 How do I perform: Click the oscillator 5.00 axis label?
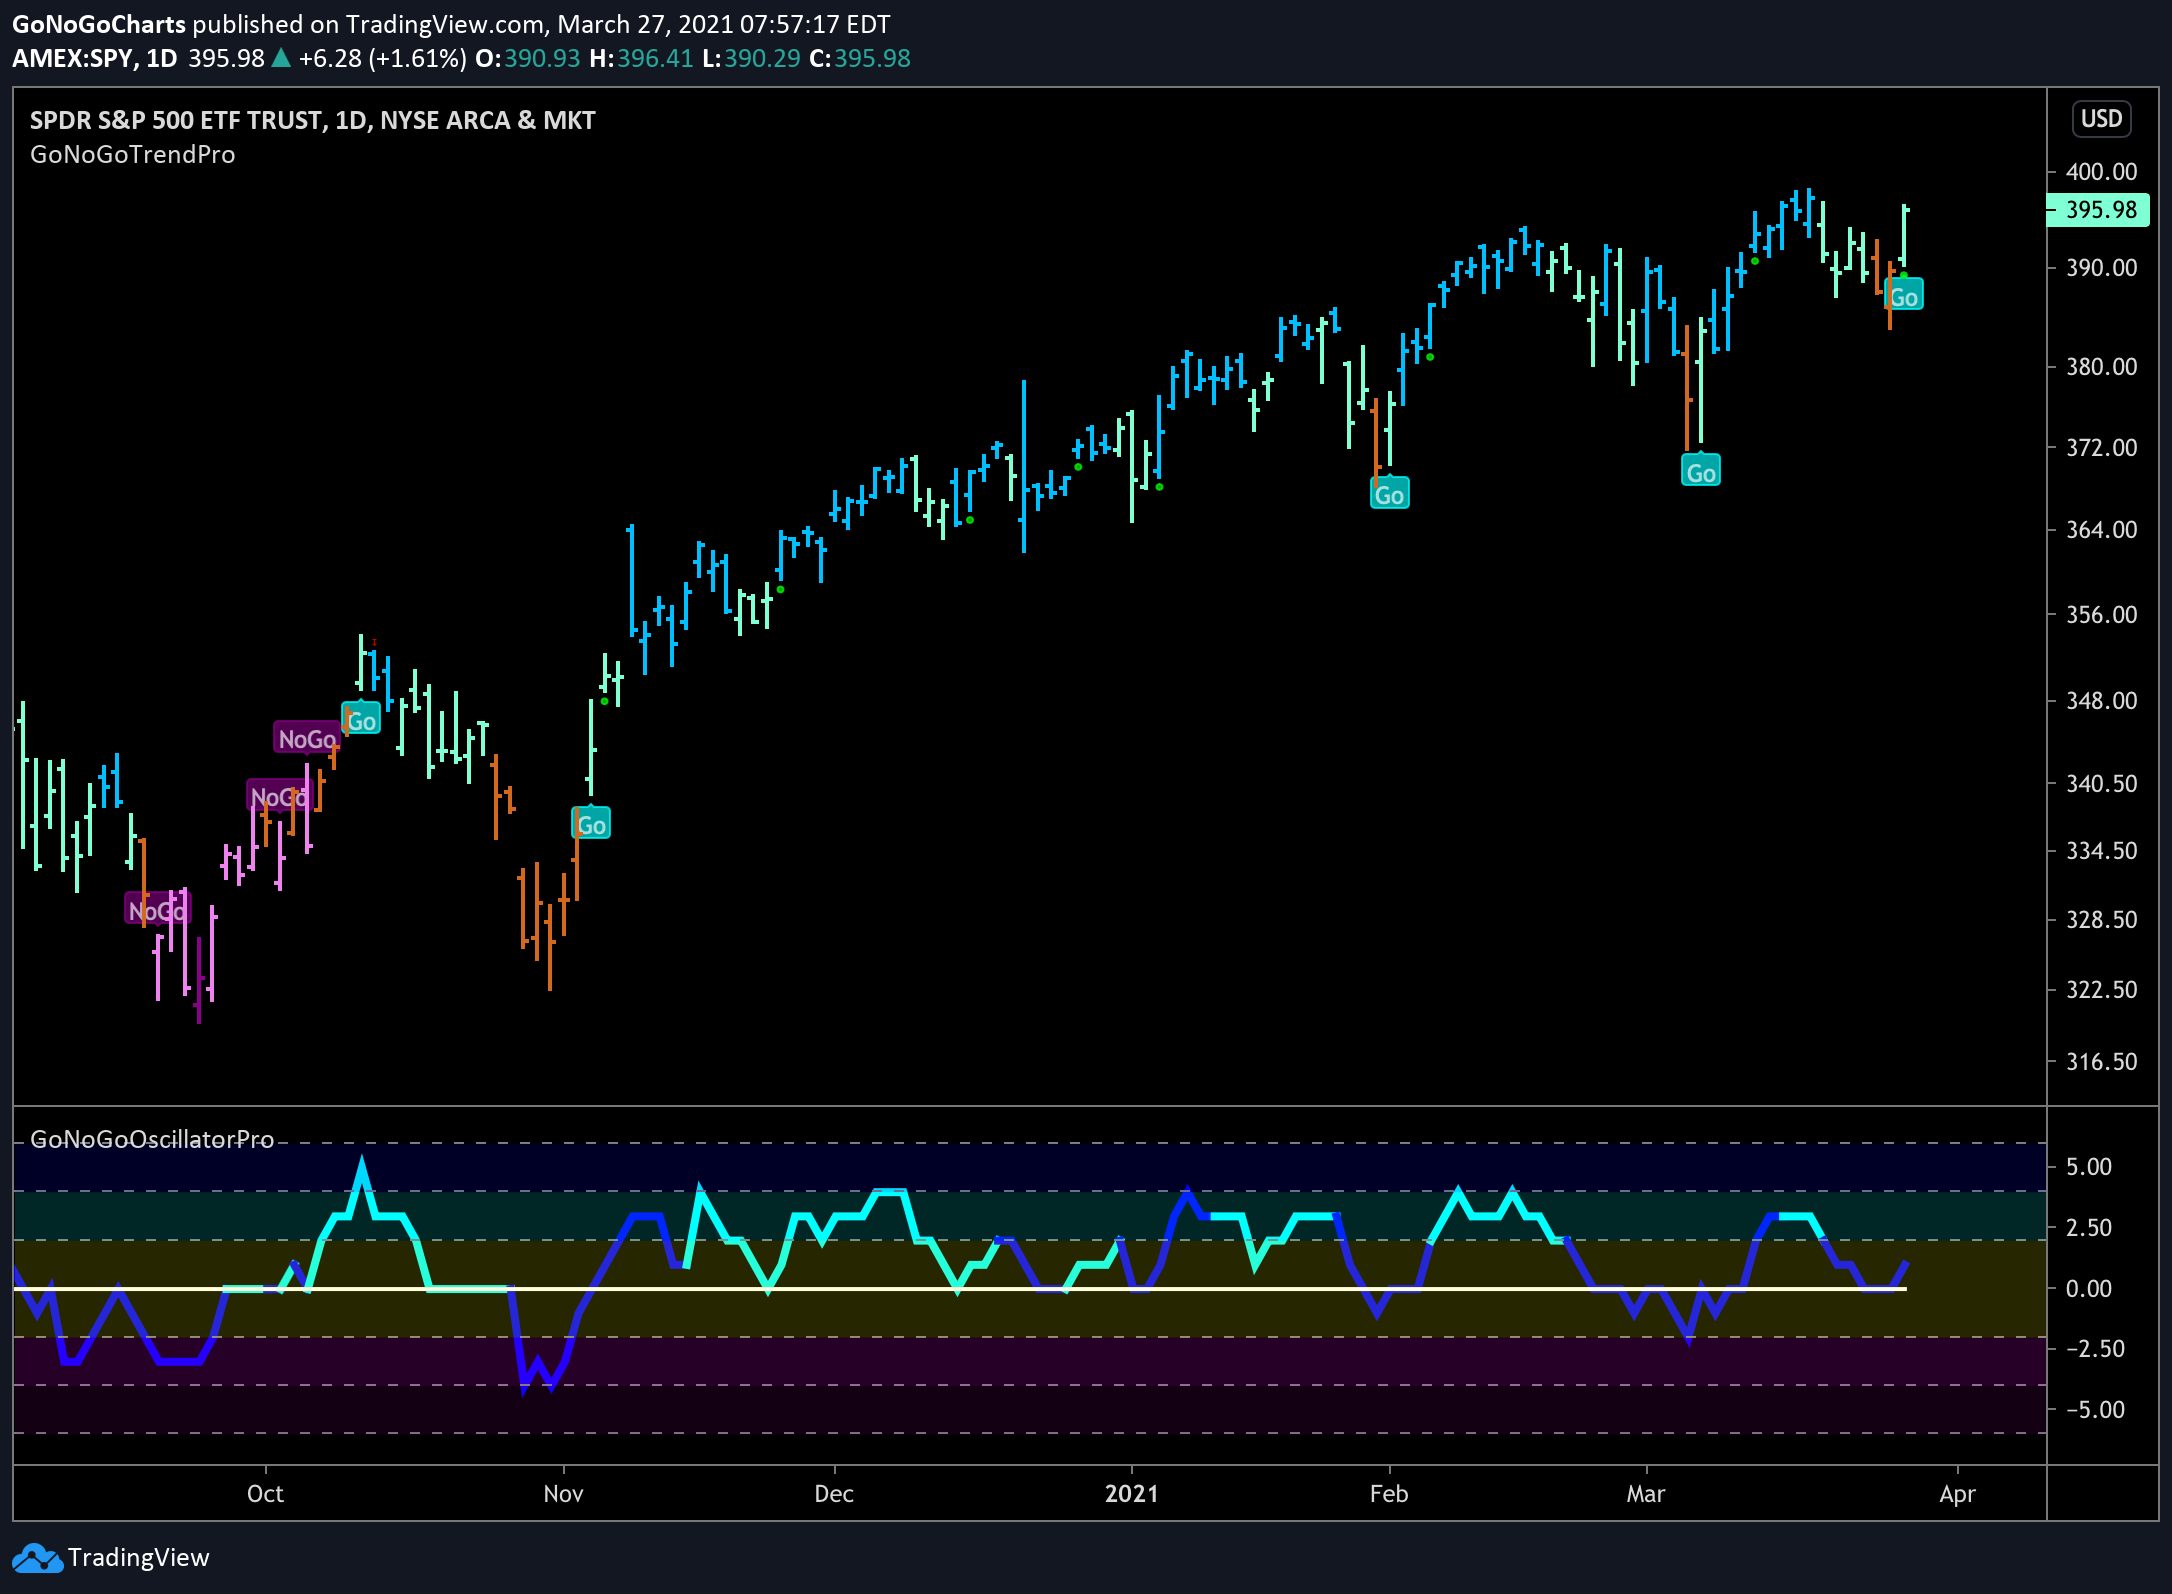pyautogui.click(x=2089, y=1167)
